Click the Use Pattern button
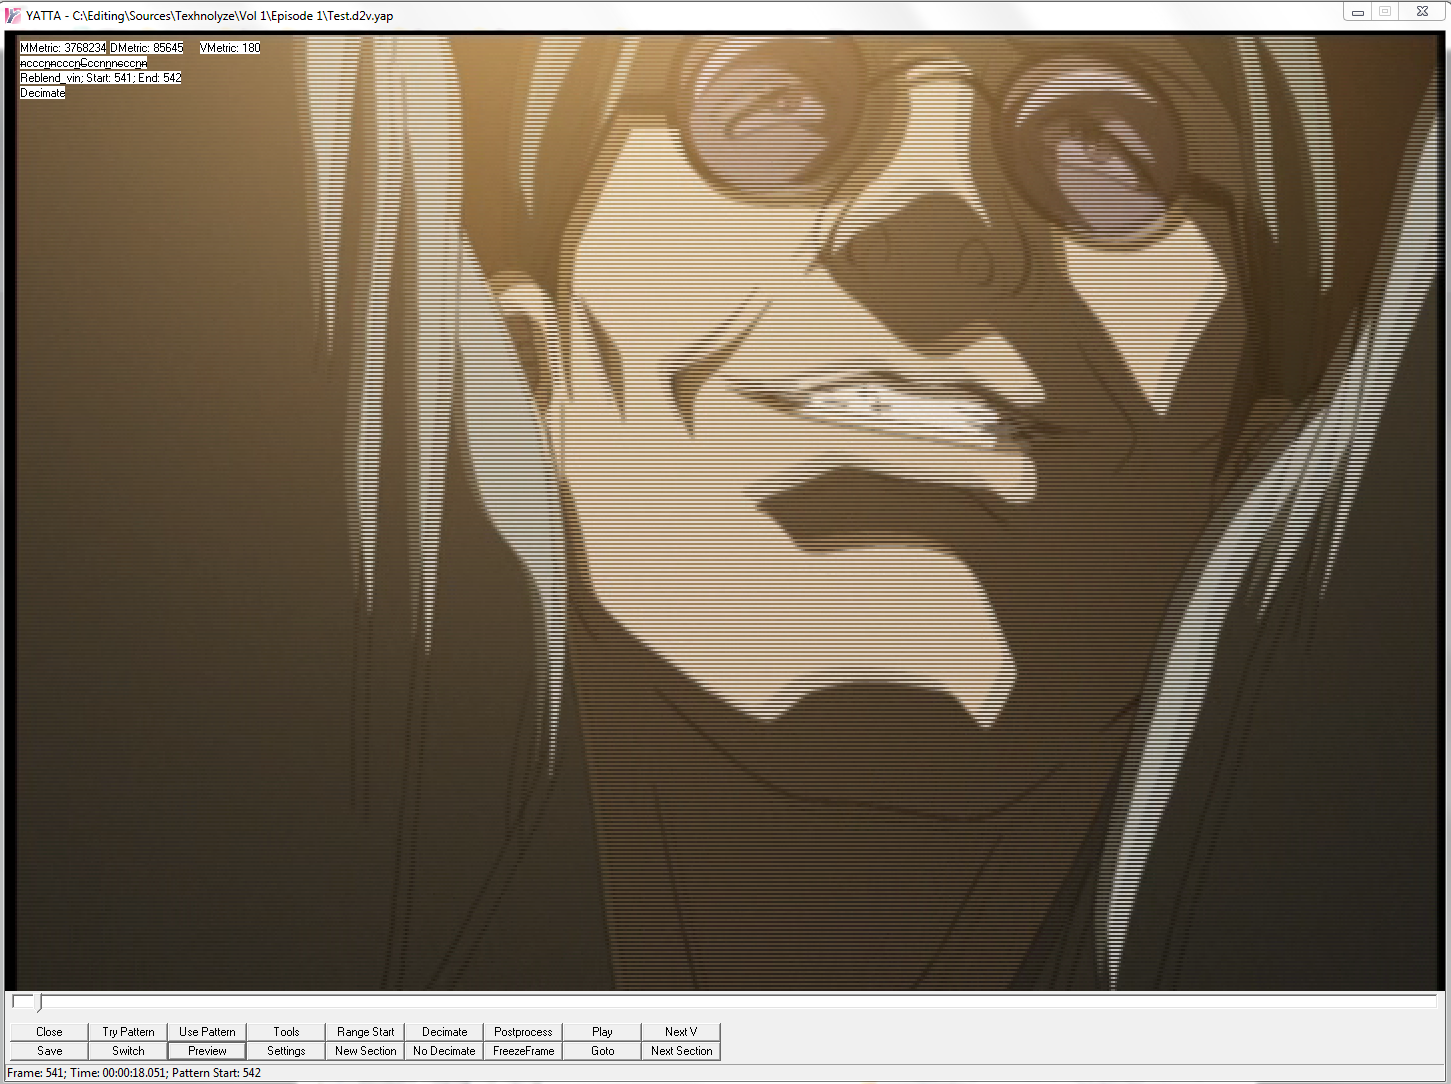 click(207, 1031)
